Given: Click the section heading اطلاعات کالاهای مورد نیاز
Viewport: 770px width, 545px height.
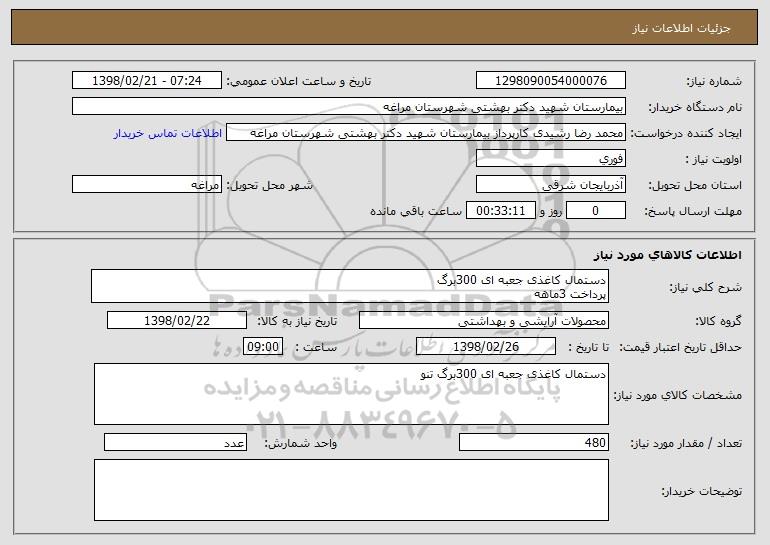Looking at the screenshot, I should pos(667,255).
